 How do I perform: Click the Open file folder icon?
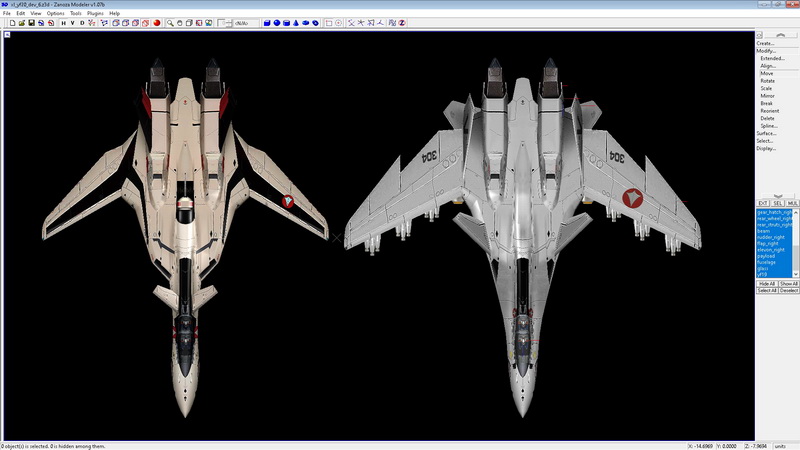click(x=21, y=23)
